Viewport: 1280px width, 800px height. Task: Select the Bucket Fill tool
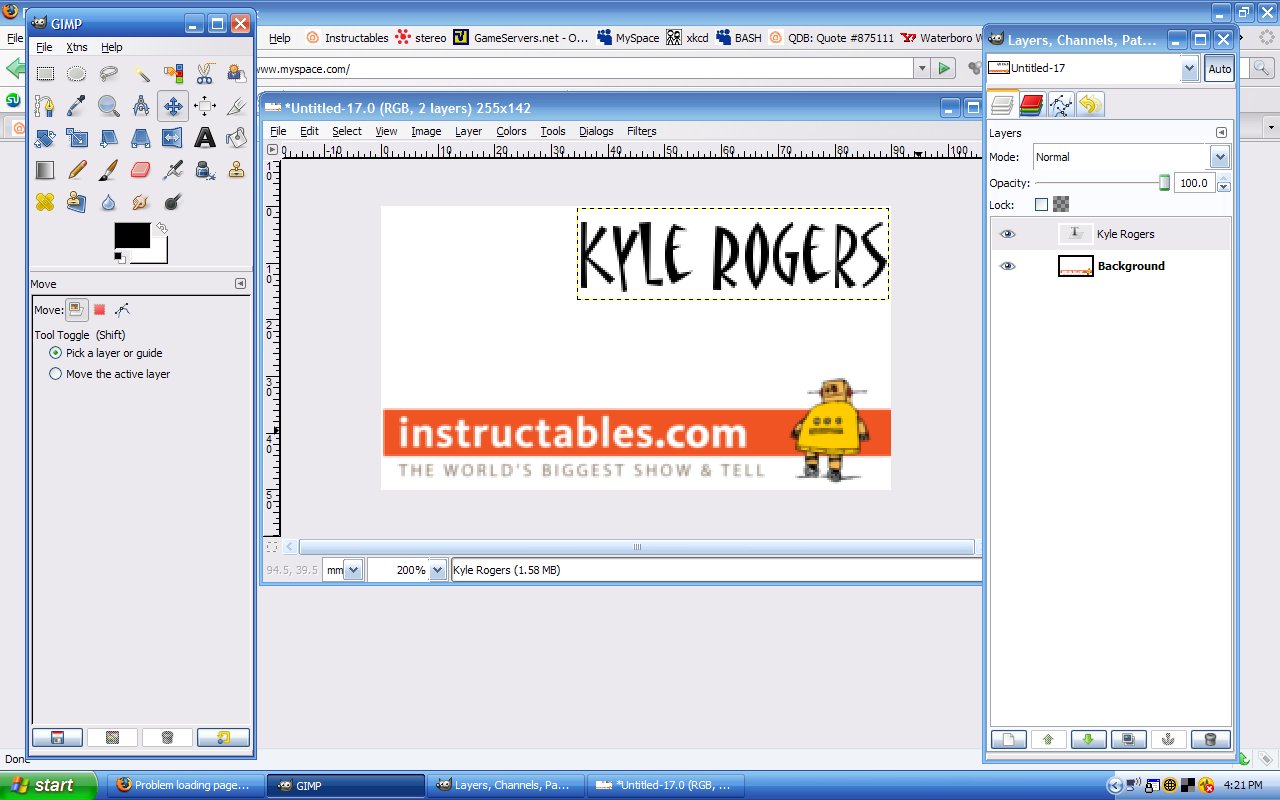[x=236, y=137]
